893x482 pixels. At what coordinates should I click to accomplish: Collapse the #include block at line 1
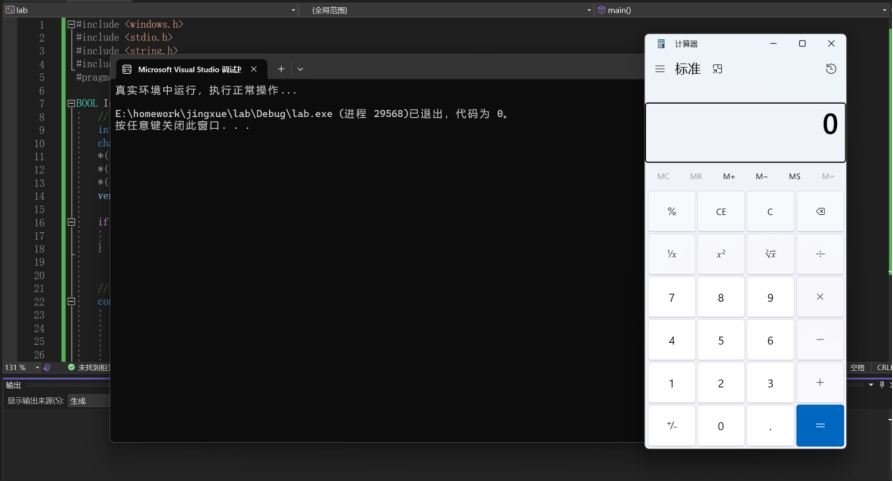click(71, 24)
